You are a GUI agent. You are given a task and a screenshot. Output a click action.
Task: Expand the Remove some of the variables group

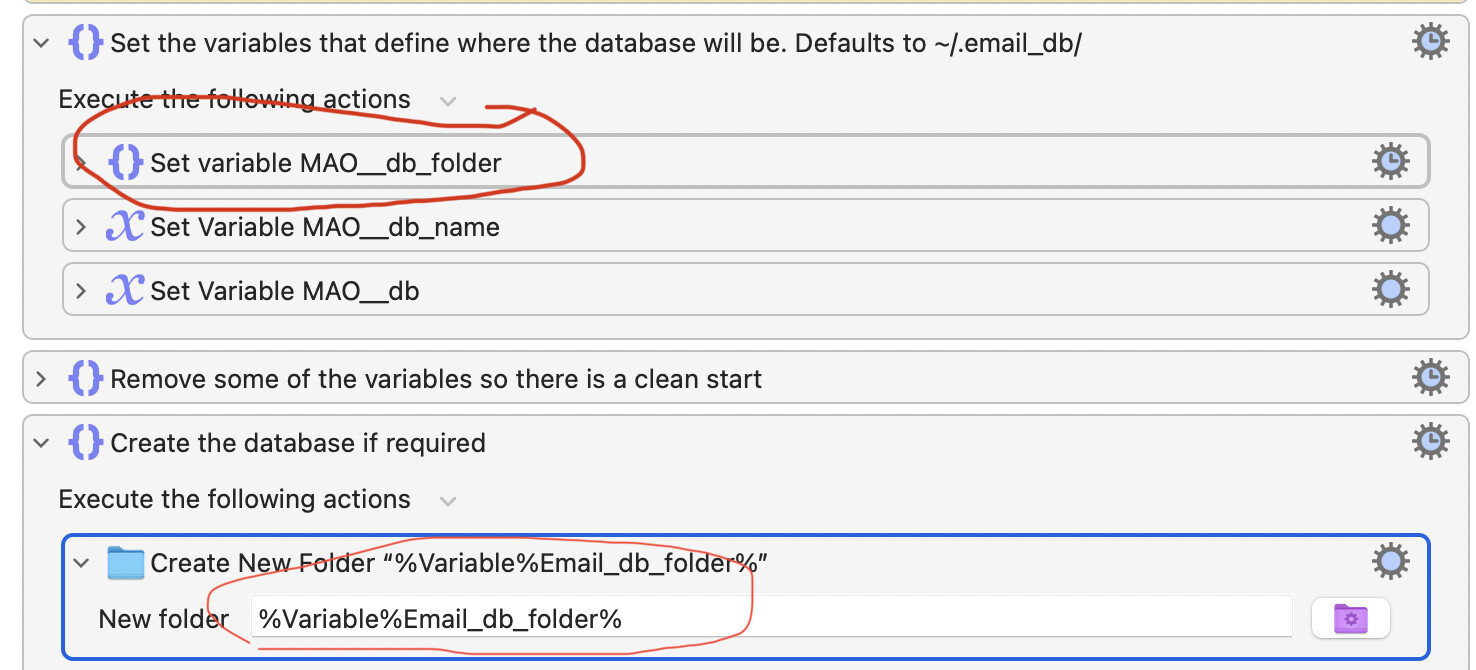[x=41, y=379]
